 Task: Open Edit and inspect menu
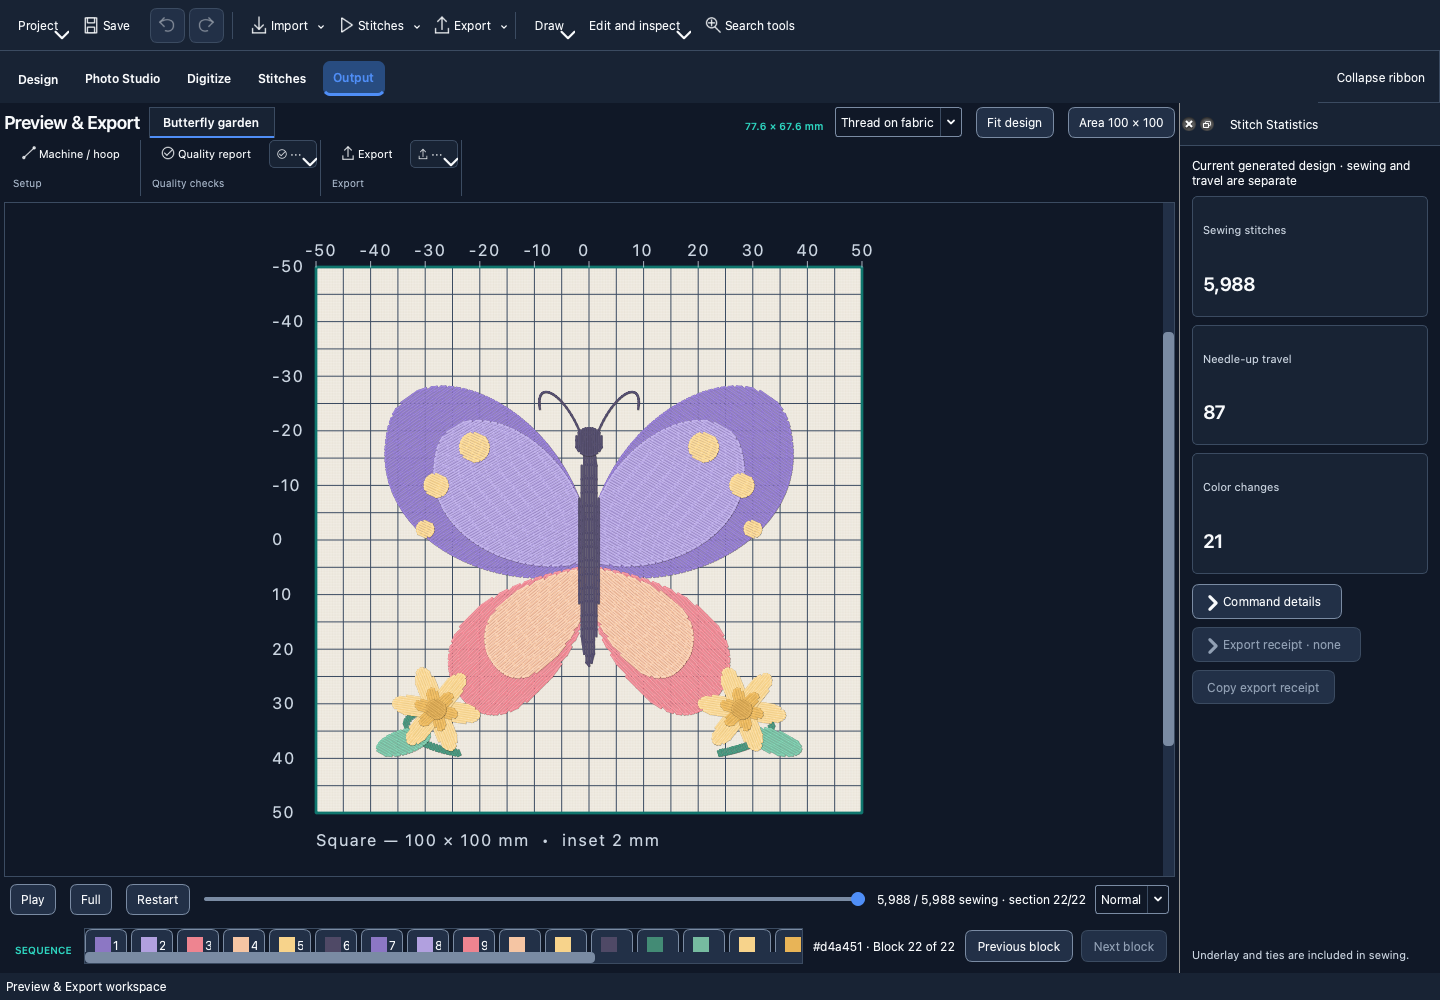(639, 26)
